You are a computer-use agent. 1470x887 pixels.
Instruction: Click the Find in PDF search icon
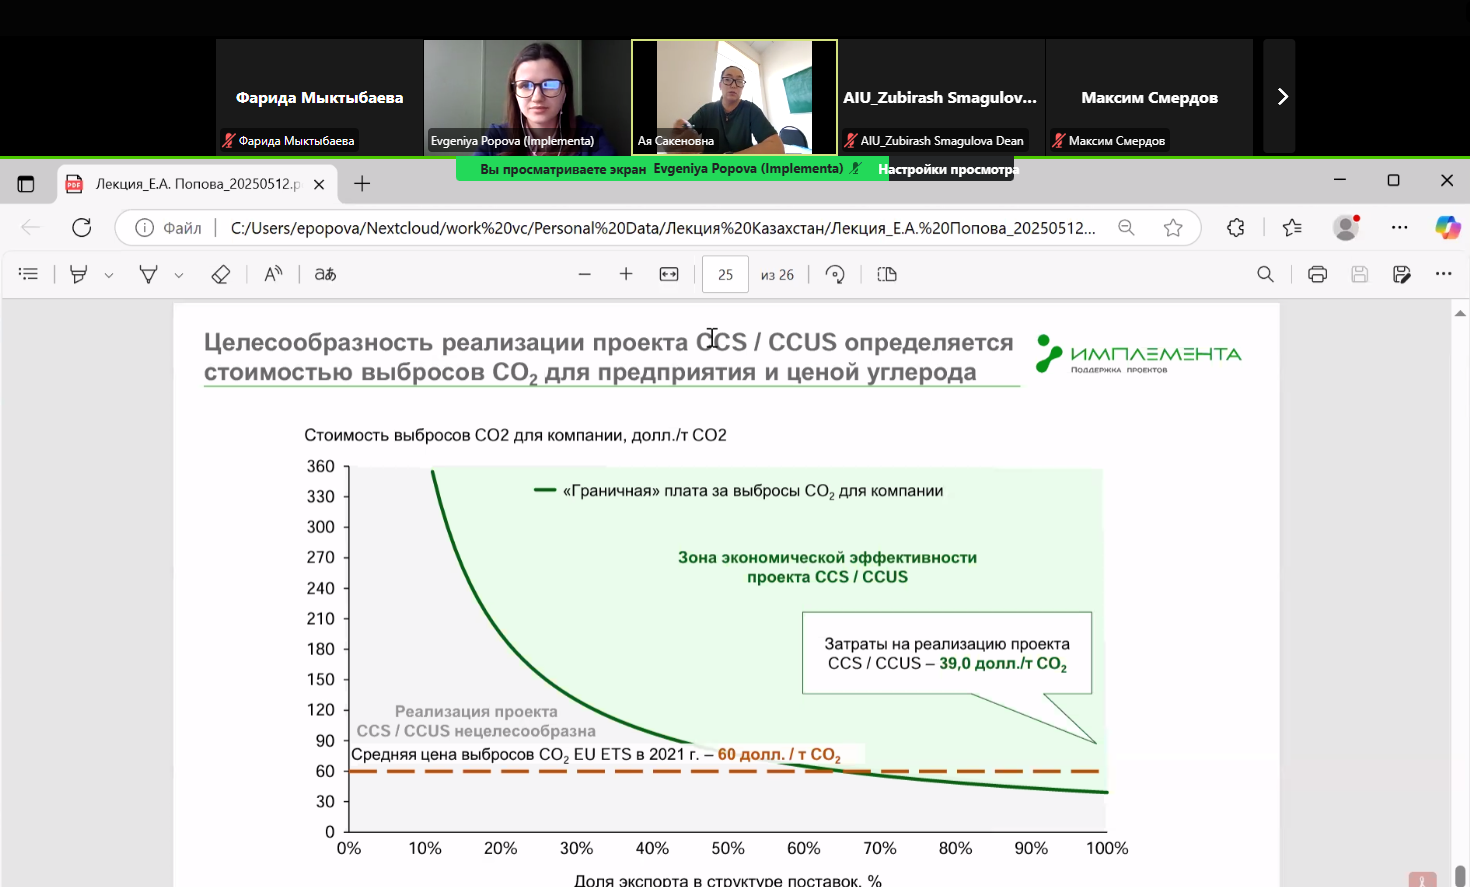pyautogui.click(x=1265, y=274)
